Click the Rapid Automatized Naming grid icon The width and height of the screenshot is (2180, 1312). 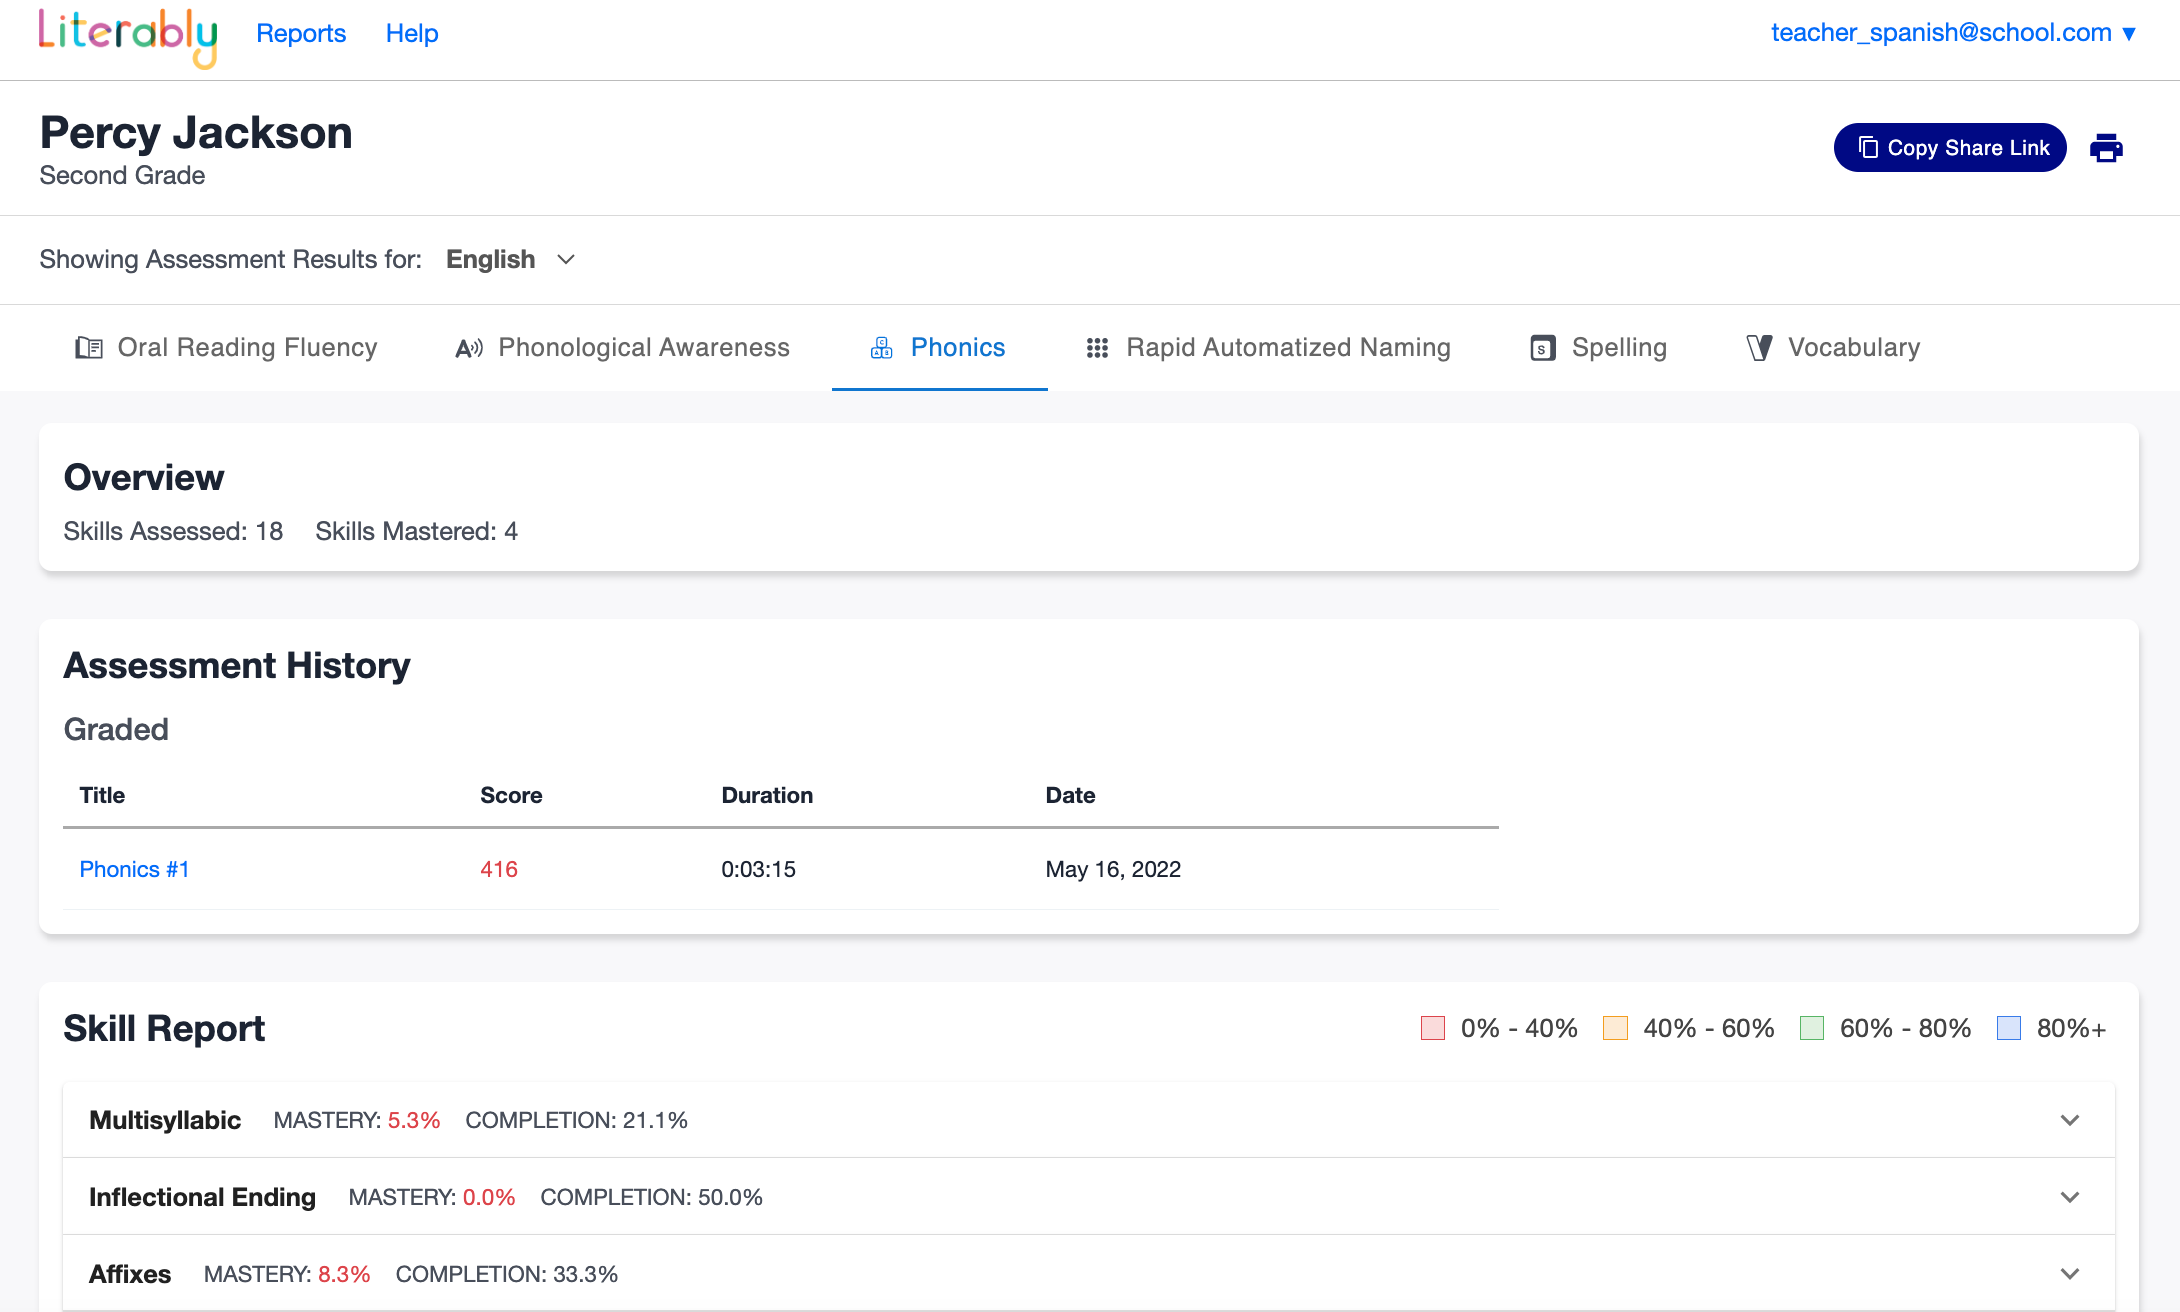pyautogui.click(x=1097, y=348)
